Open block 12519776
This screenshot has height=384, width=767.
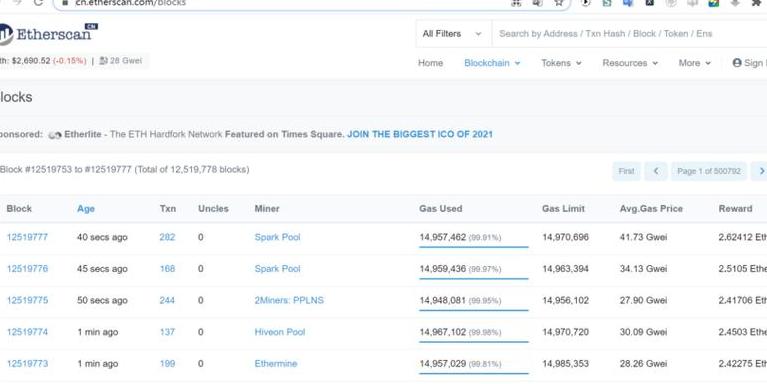click(x=27, y=269)
